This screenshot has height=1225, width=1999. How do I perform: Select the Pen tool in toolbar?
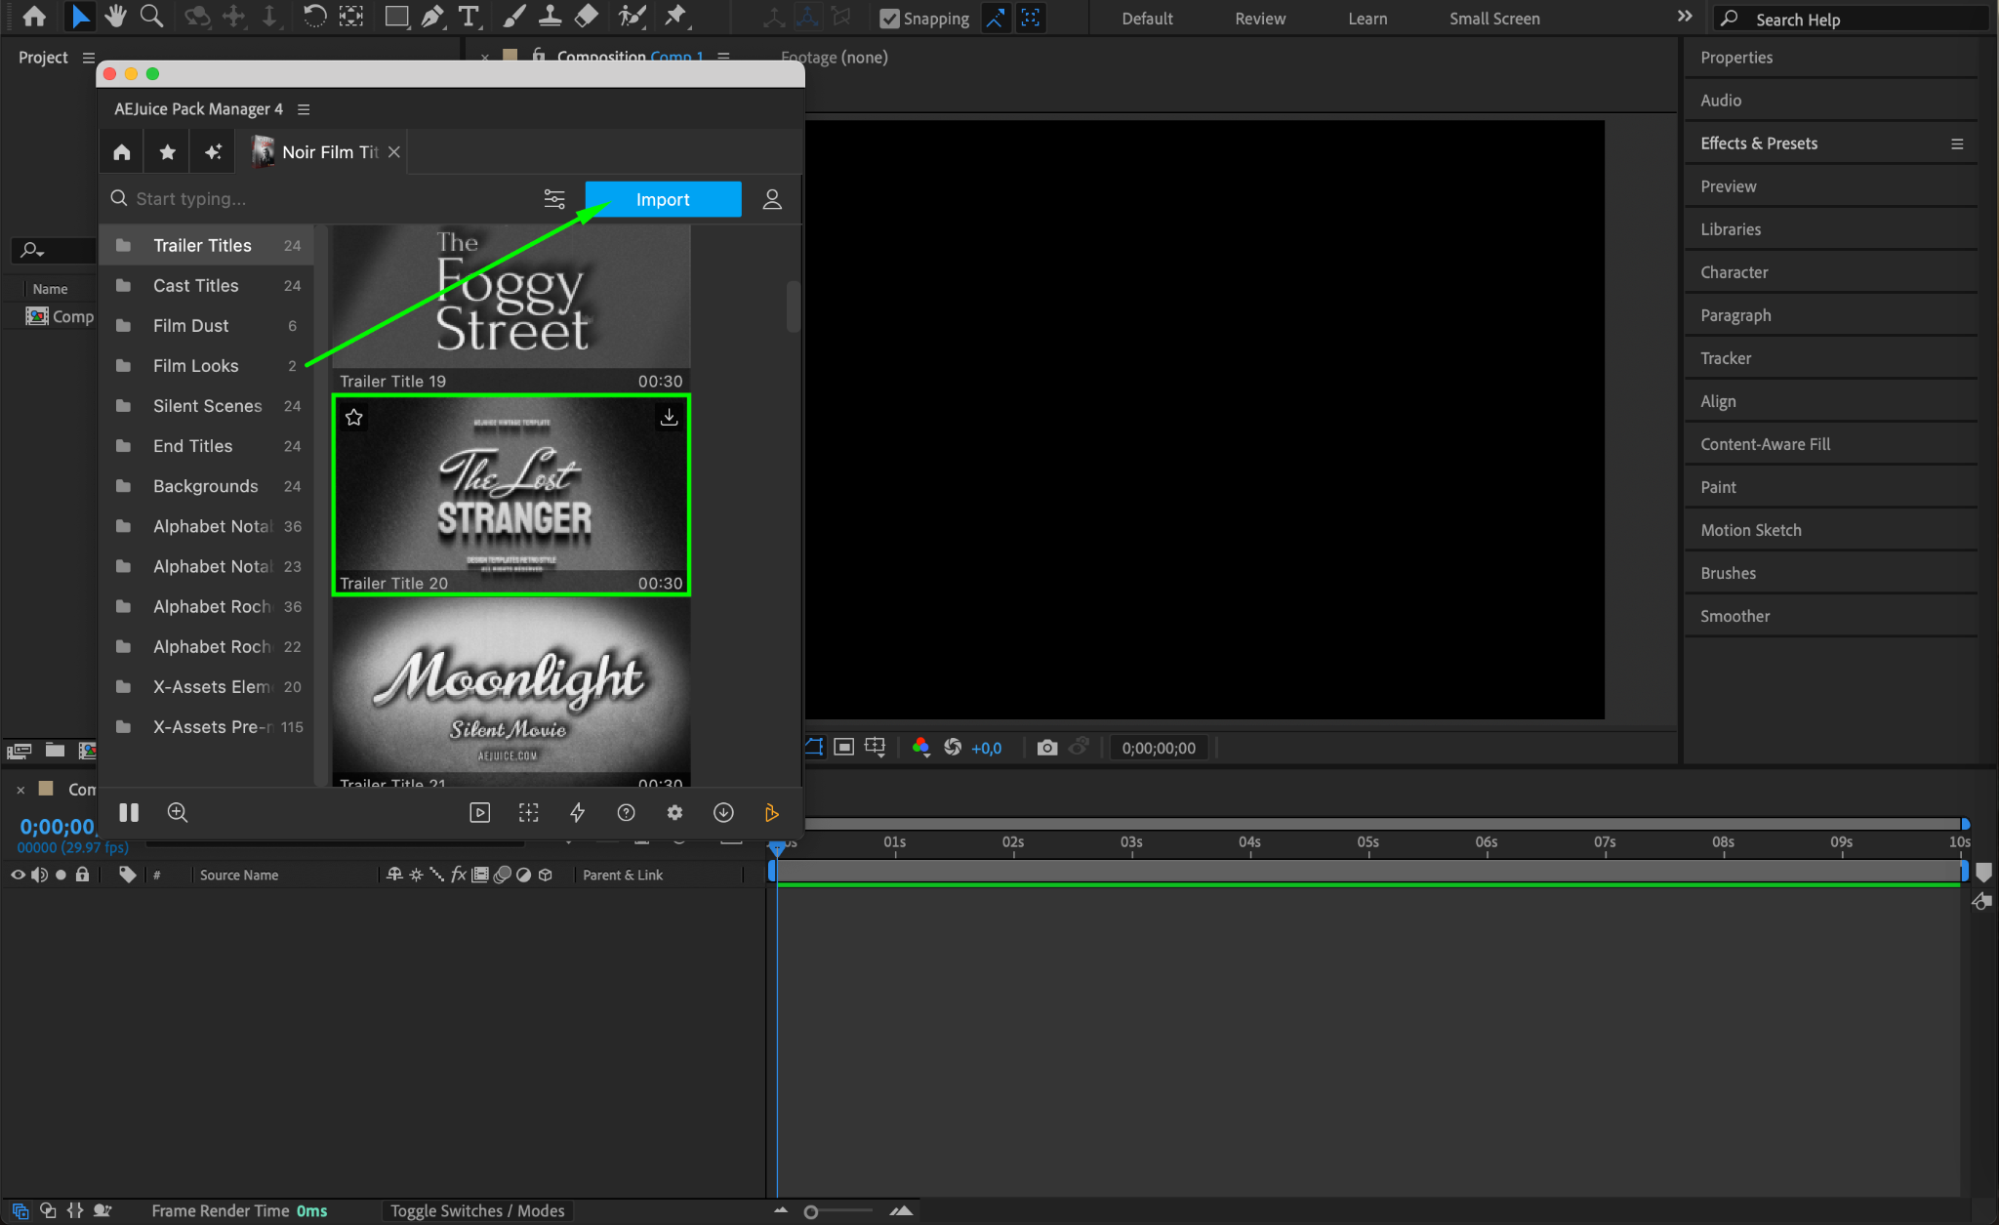coord(433,16)
